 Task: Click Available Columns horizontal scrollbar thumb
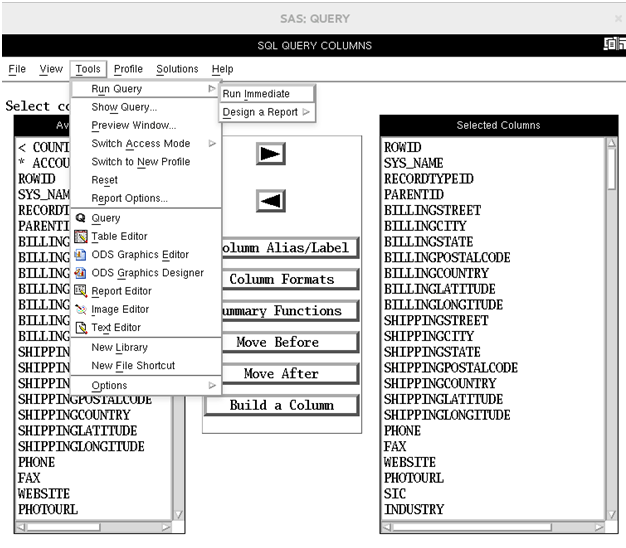(x=63, y=527)
